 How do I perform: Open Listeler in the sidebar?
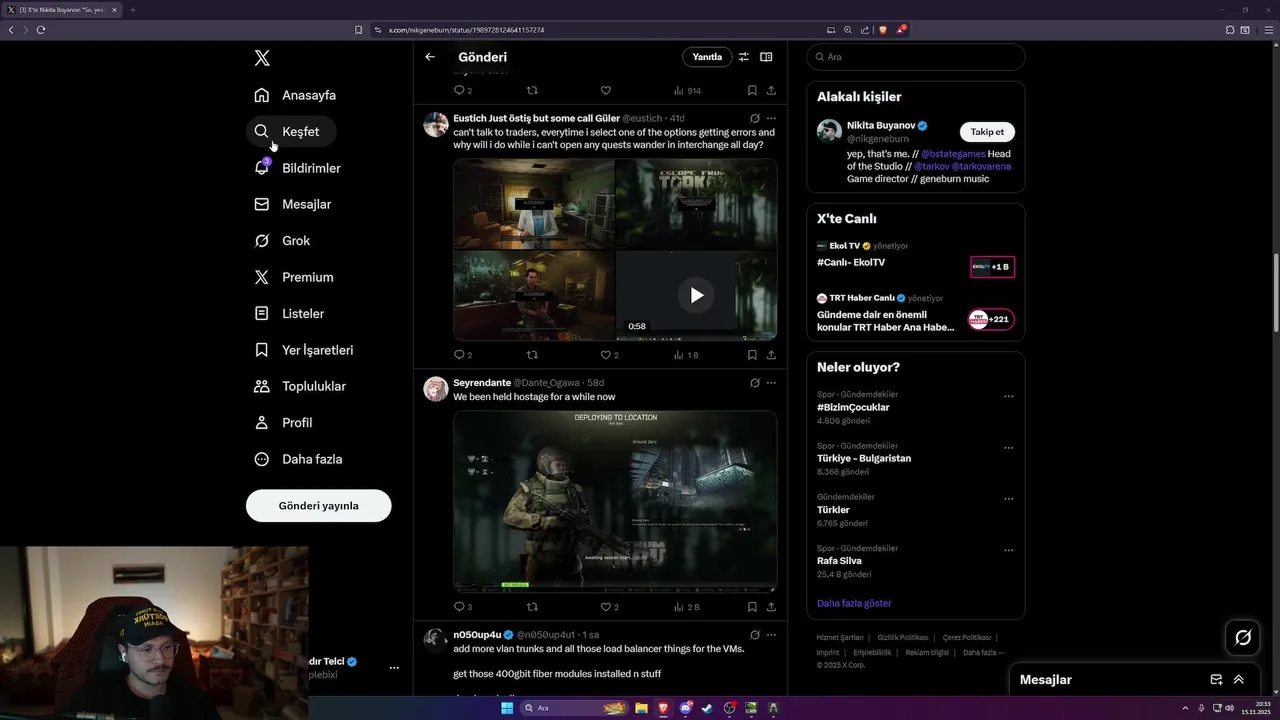[289, 313]
